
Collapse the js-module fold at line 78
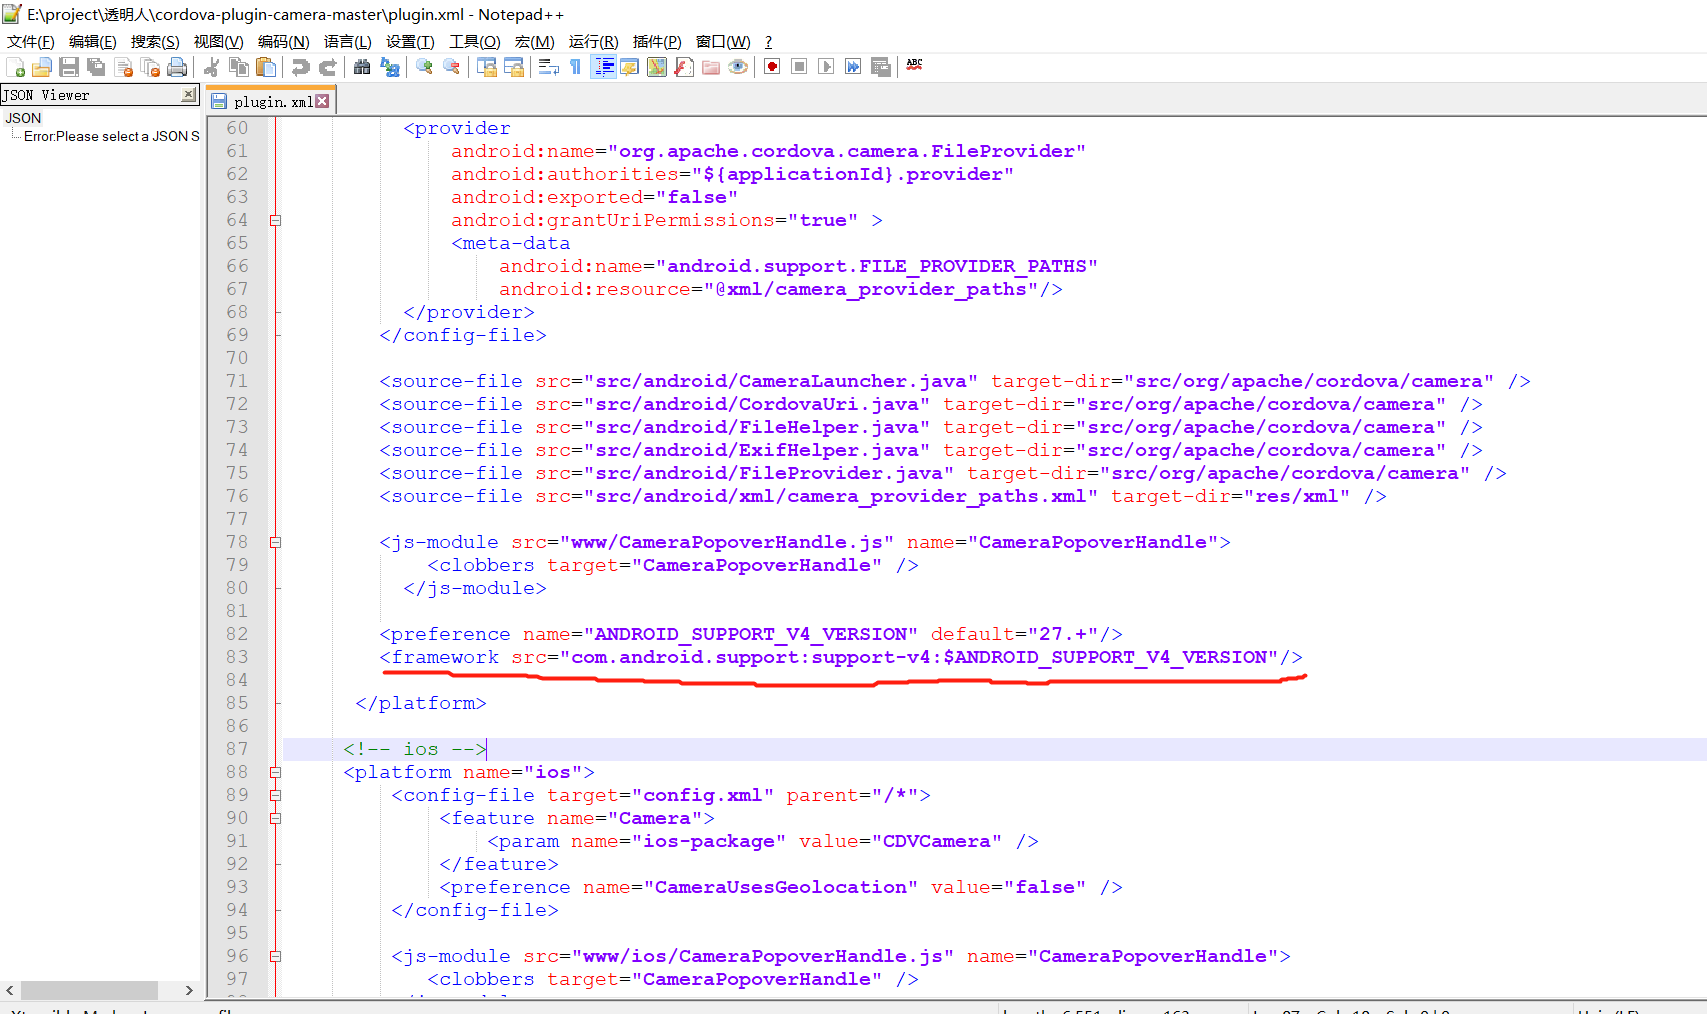(x=276, y=541)
